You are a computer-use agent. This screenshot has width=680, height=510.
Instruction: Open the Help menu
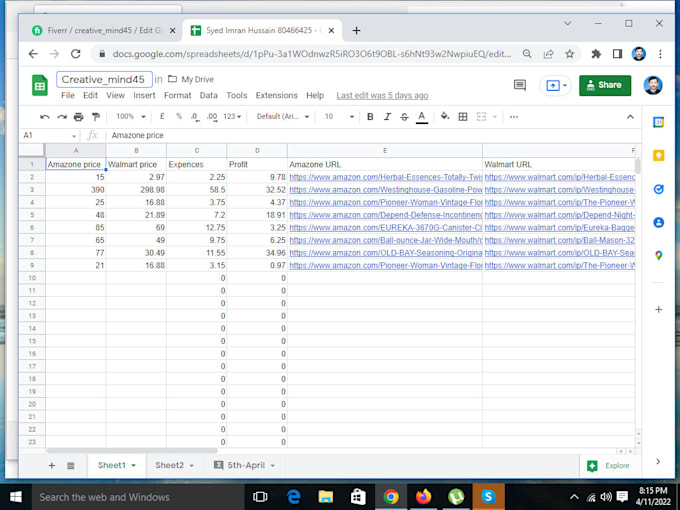[x=315, y=95]
